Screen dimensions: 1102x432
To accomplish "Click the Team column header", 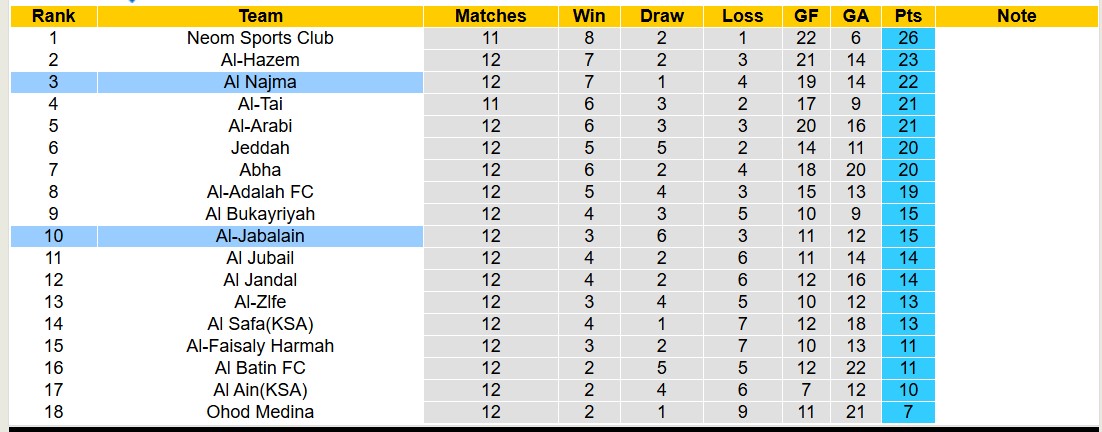I will point(260,16).
